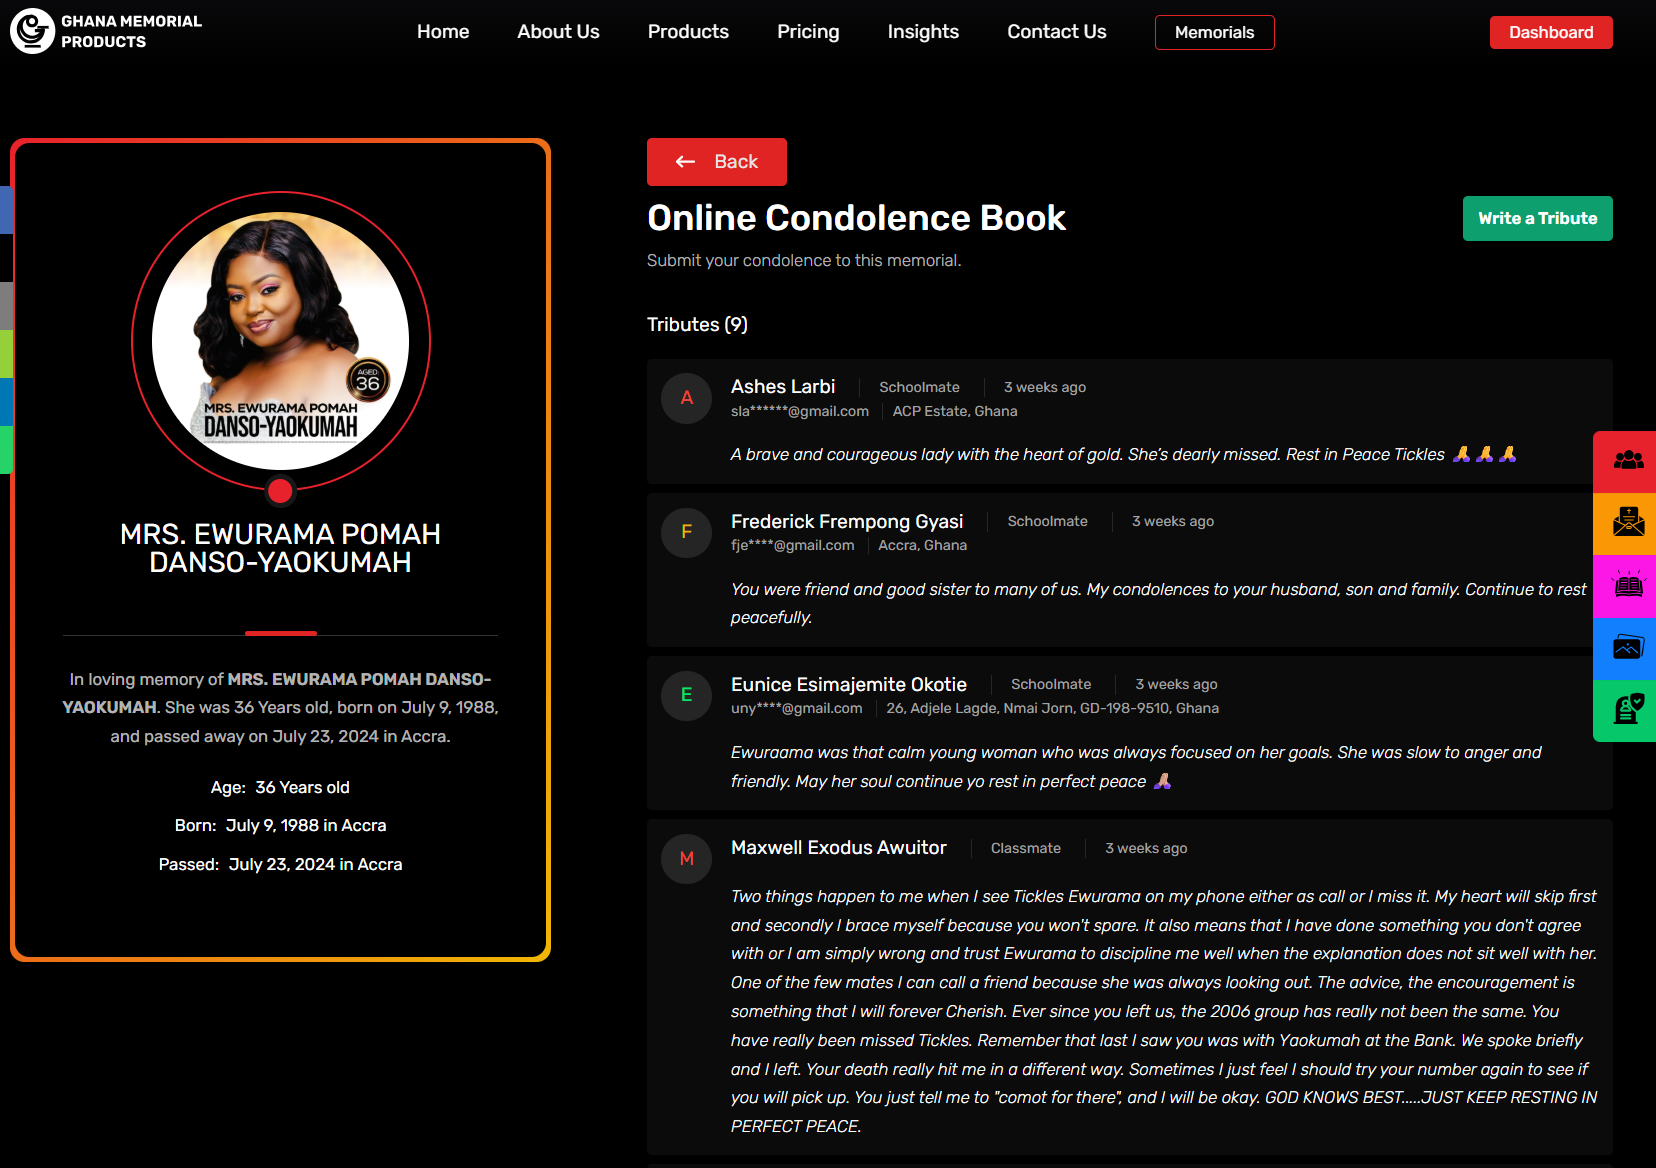Click the name 'Ashes Larbi'

783,387
